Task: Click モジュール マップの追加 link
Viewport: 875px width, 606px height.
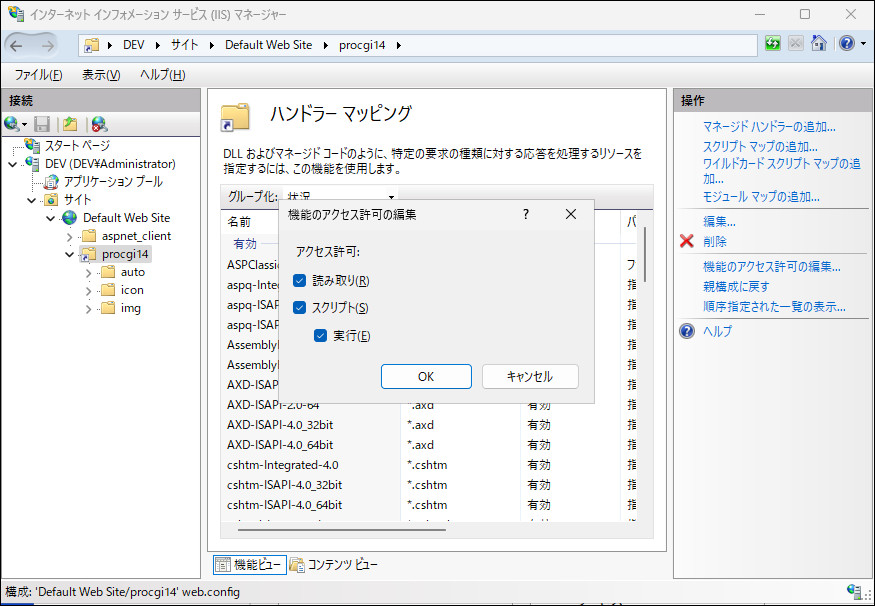Action: point(761,196)
